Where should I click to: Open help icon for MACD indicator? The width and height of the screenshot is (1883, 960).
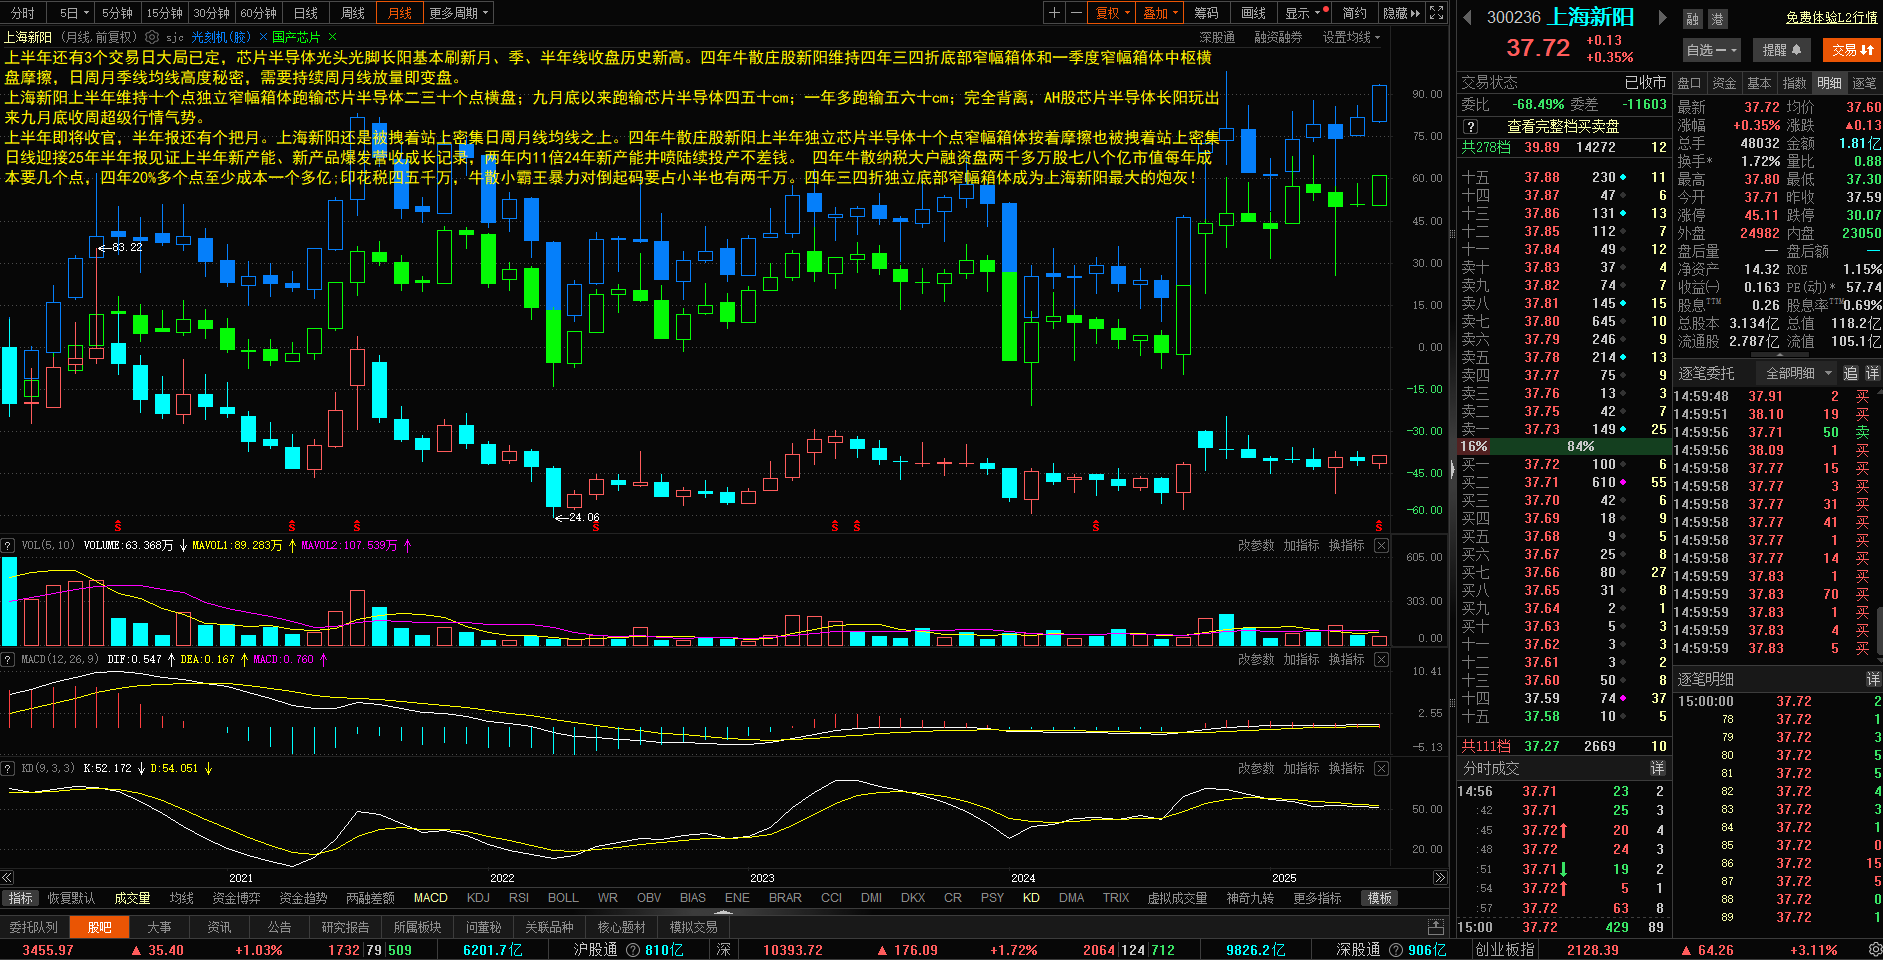point(8,659)
